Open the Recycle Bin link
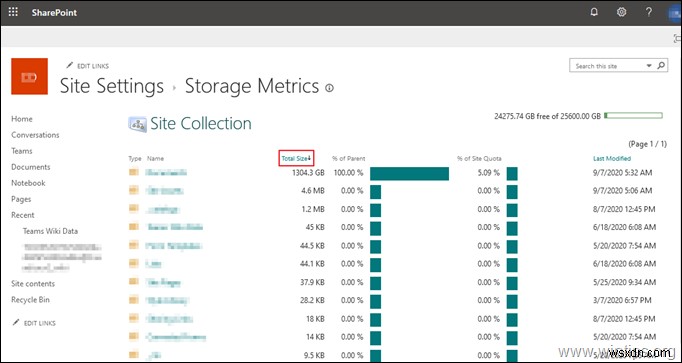This screenshot has height=363, width=682. coord(30,300)
